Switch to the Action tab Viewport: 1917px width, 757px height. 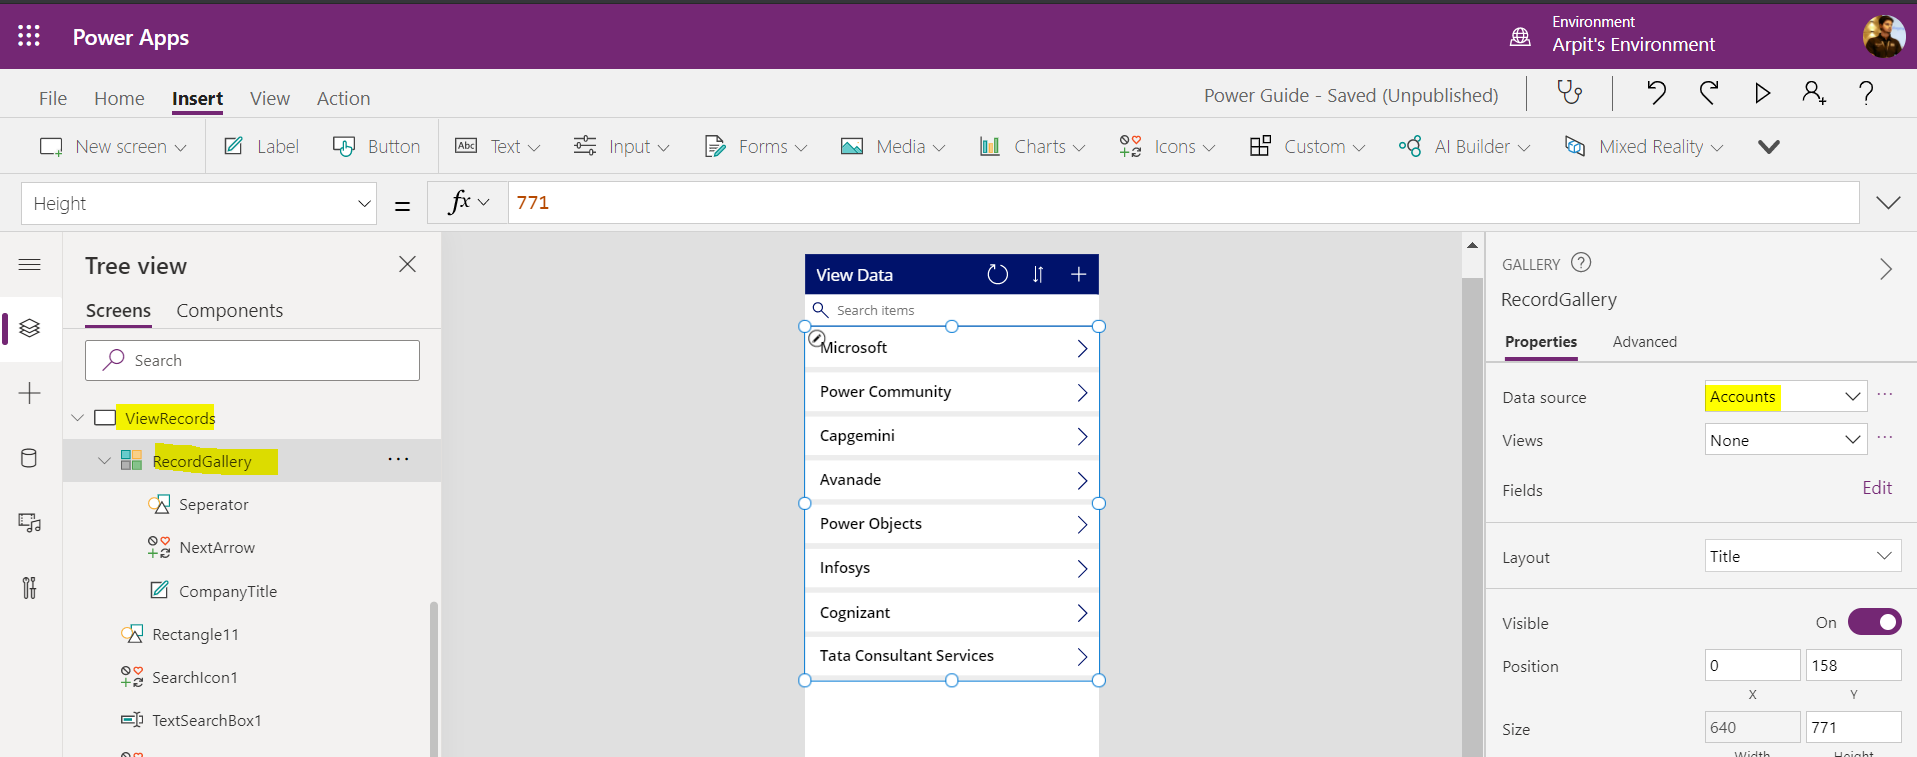click(x=343, y=98)
